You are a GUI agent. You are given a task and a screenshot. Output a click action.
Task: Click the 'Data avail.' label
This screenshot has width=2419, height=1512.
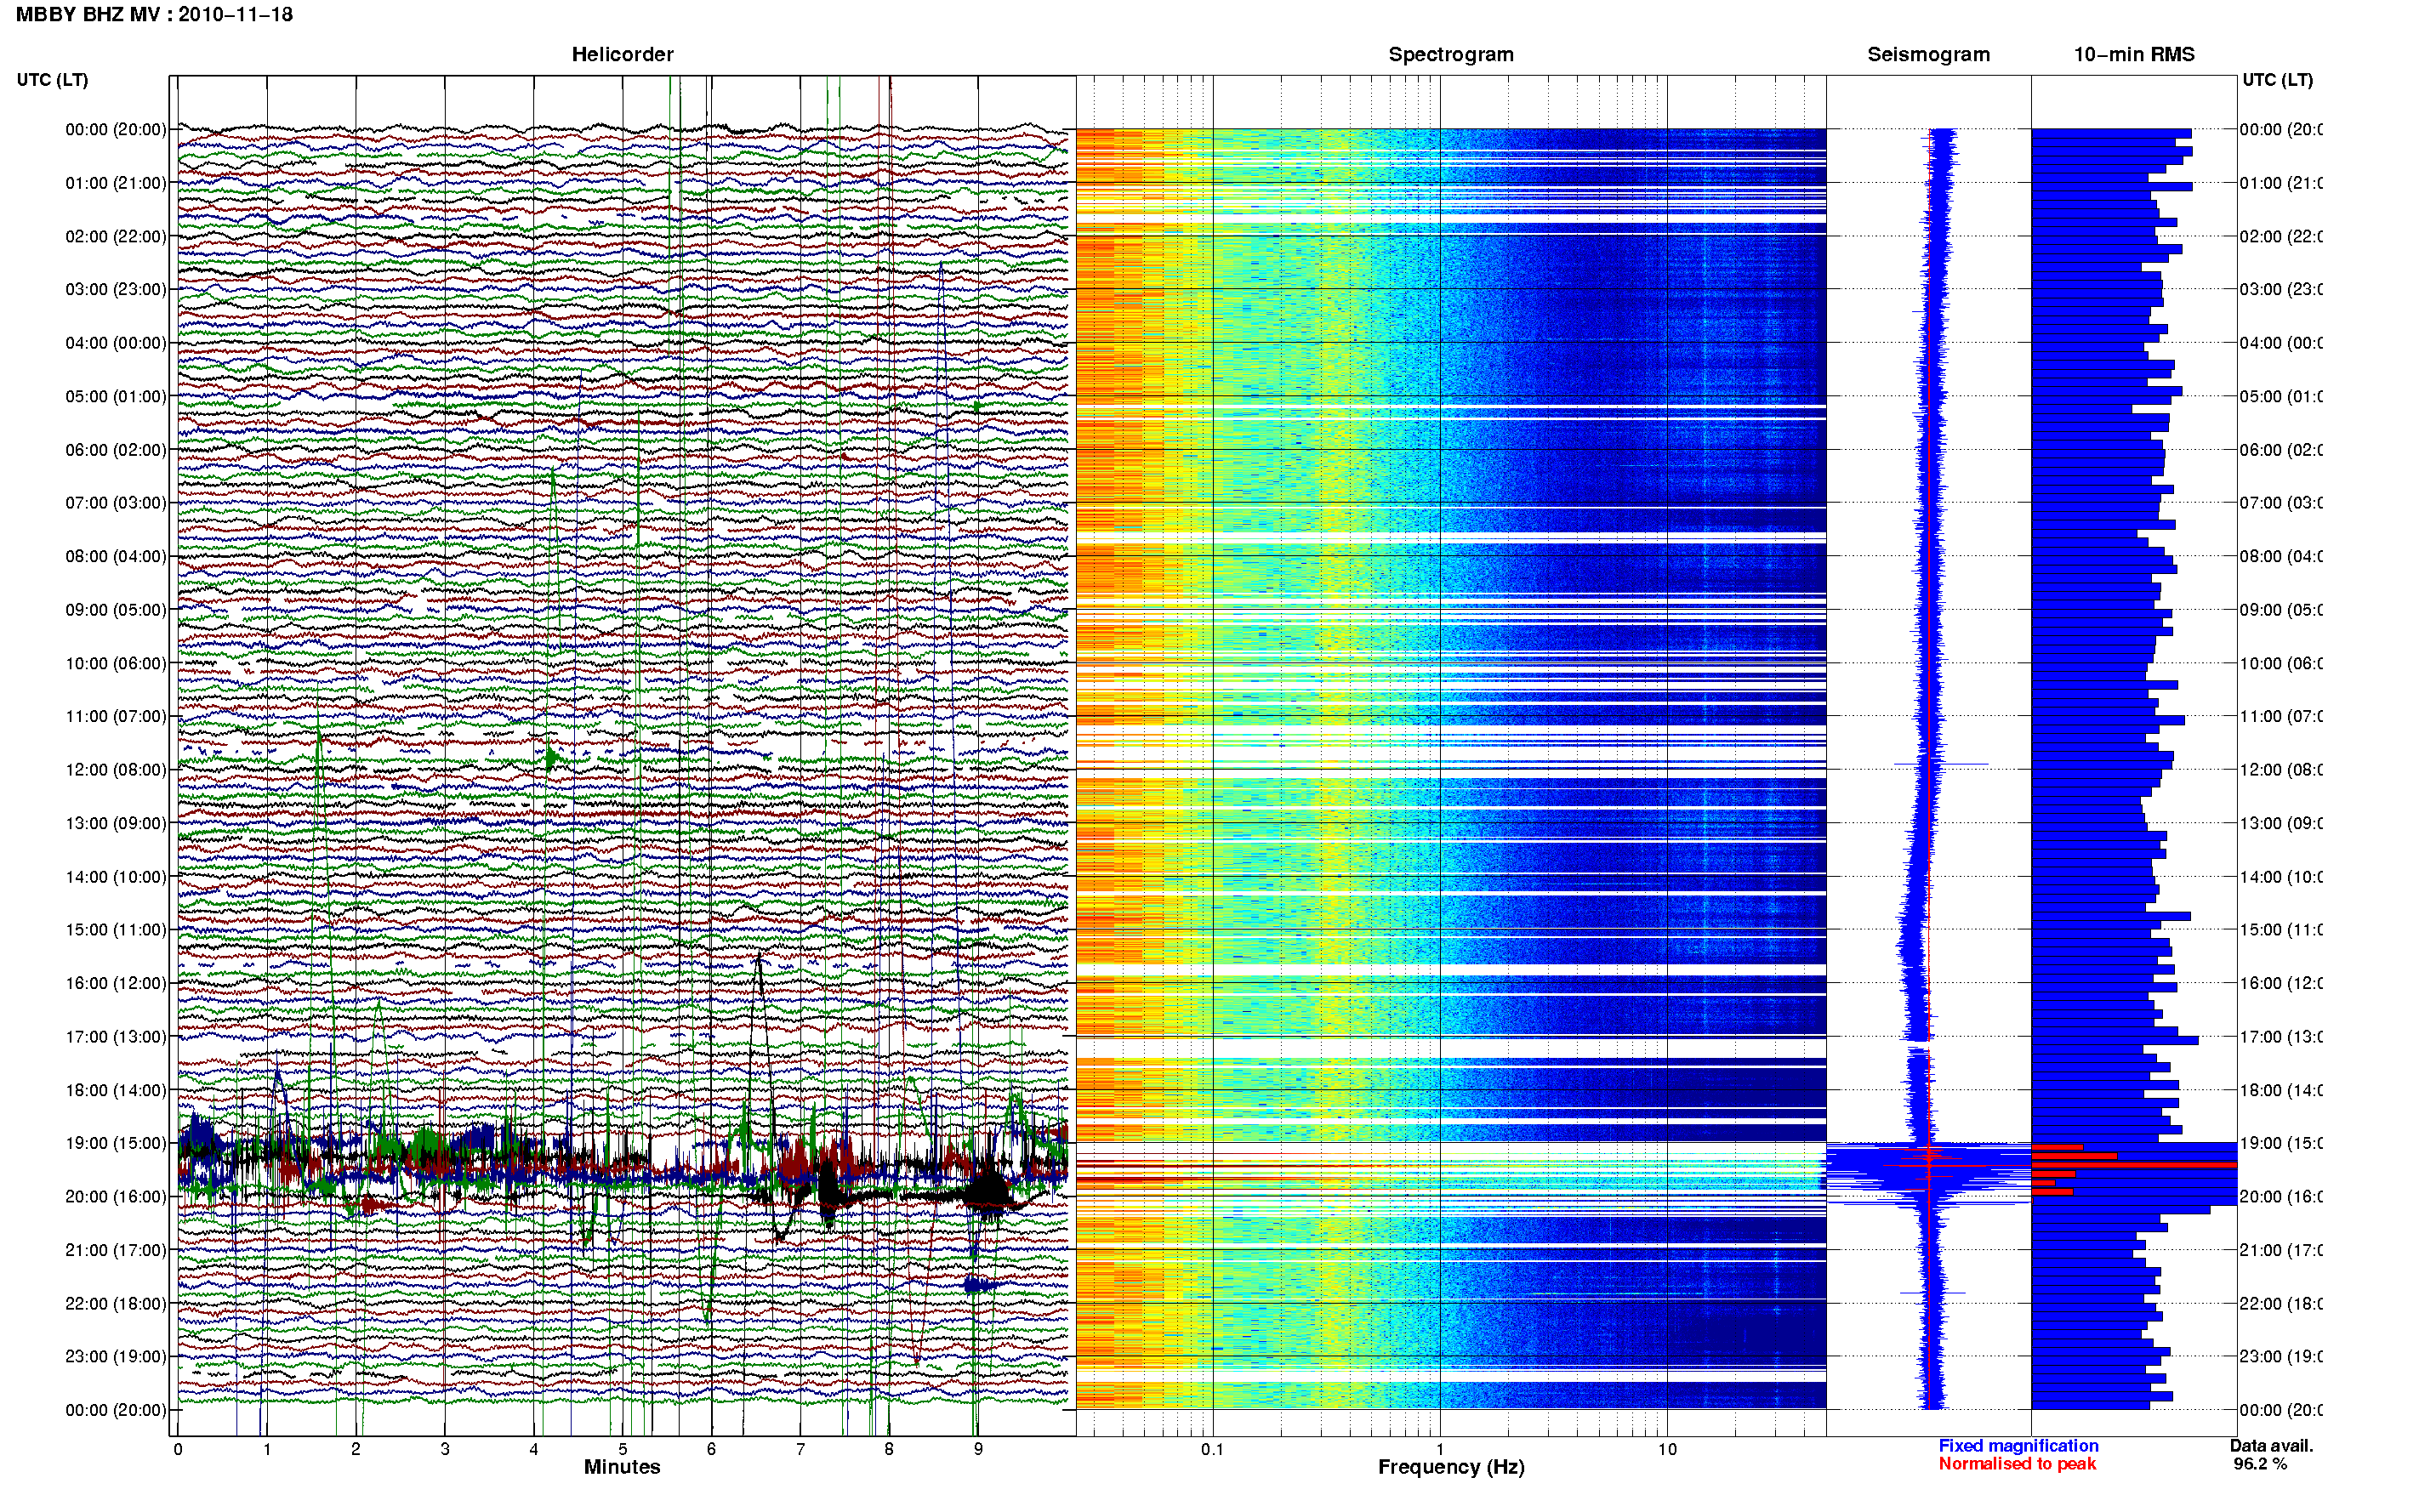pyautogui.click(x=2271, y=1446)
